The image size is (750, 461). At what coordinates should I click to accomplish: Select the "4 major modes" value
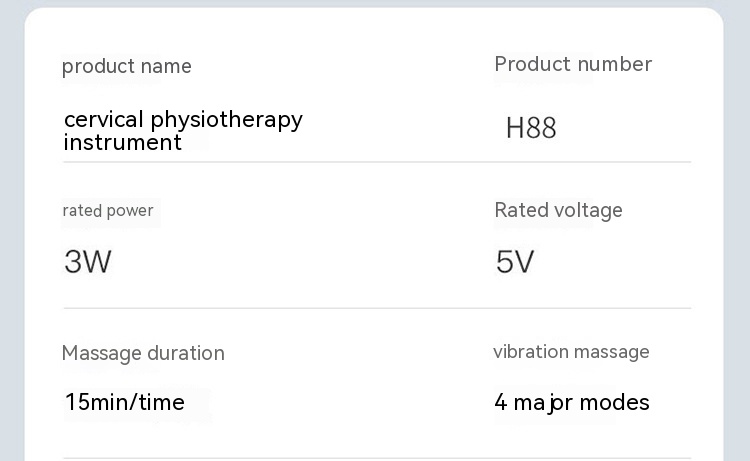572,403
